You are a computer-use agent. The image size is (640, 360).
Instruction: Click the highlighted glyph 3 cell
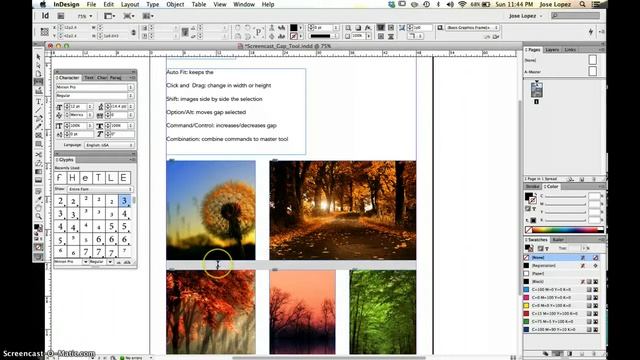[124, 200]
